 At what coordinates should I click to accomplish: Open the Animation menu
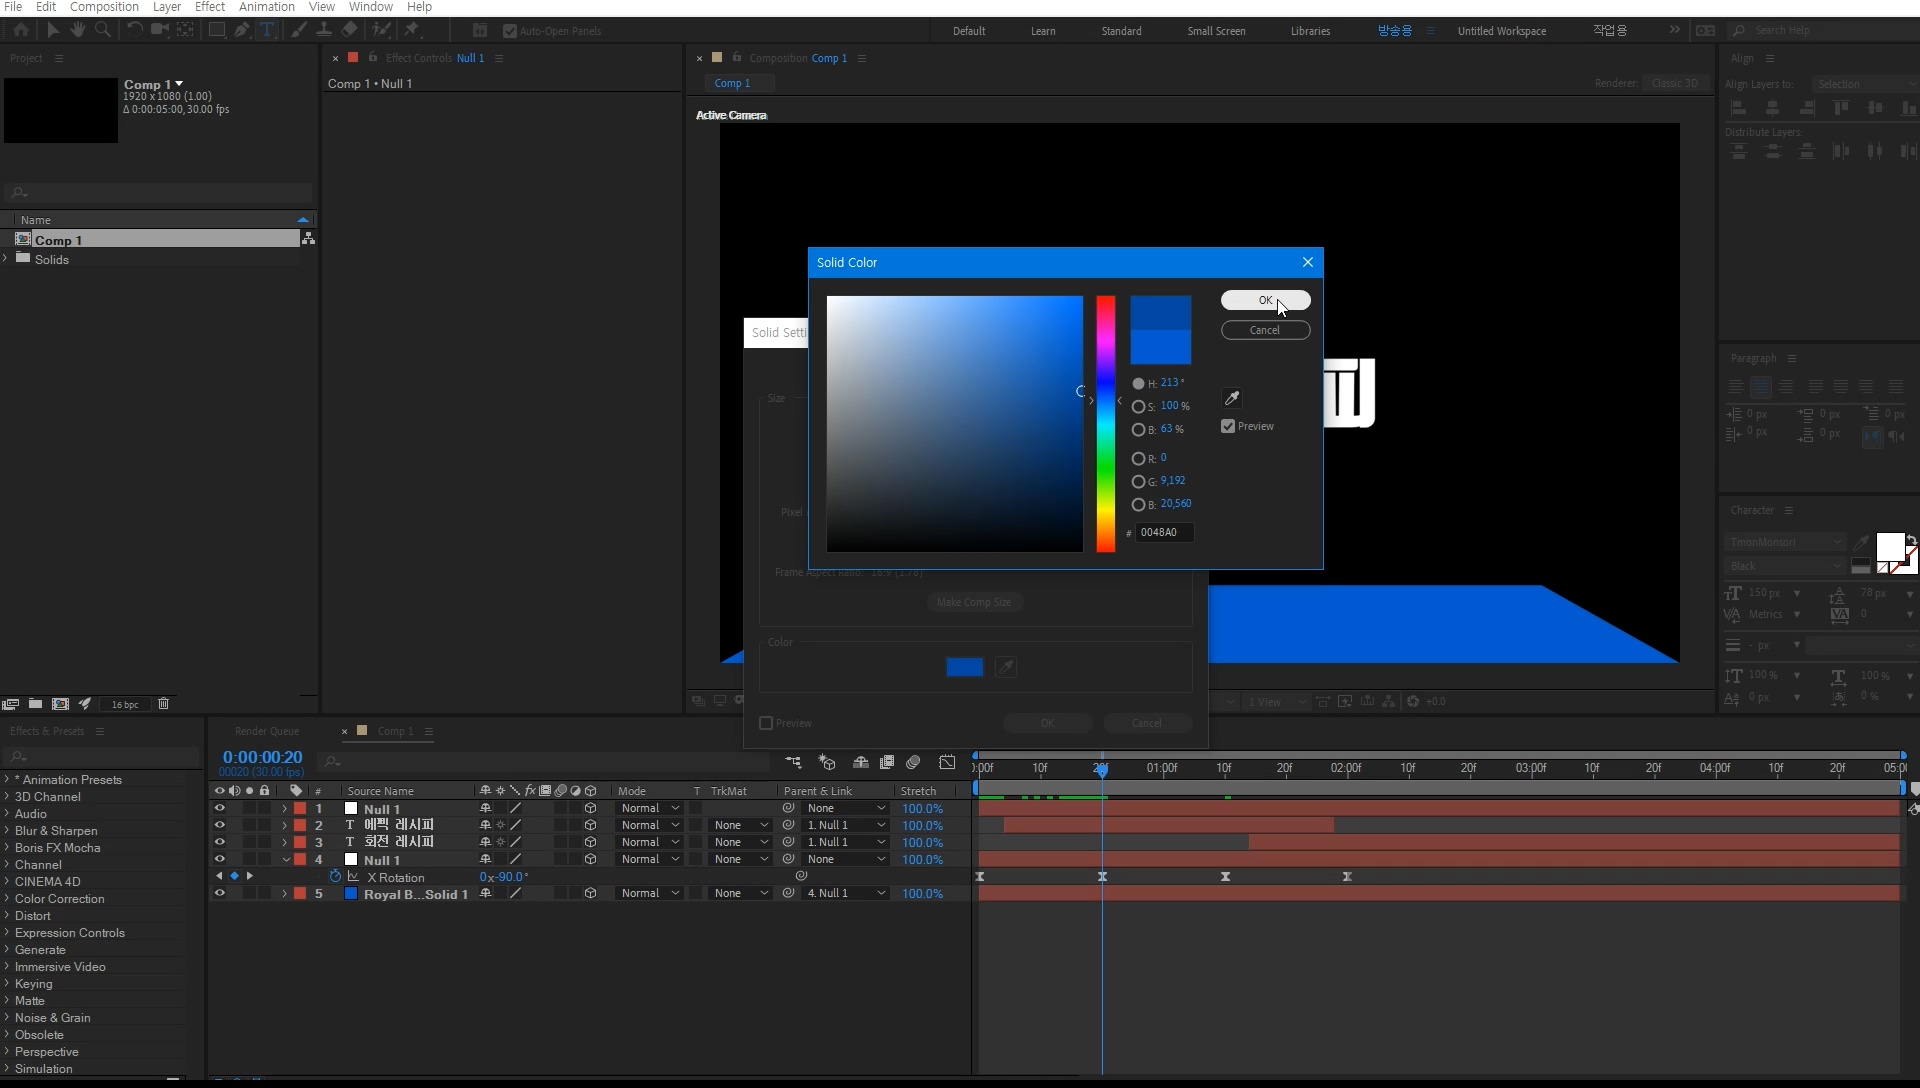pyautogui.click(x=266, y=7)
